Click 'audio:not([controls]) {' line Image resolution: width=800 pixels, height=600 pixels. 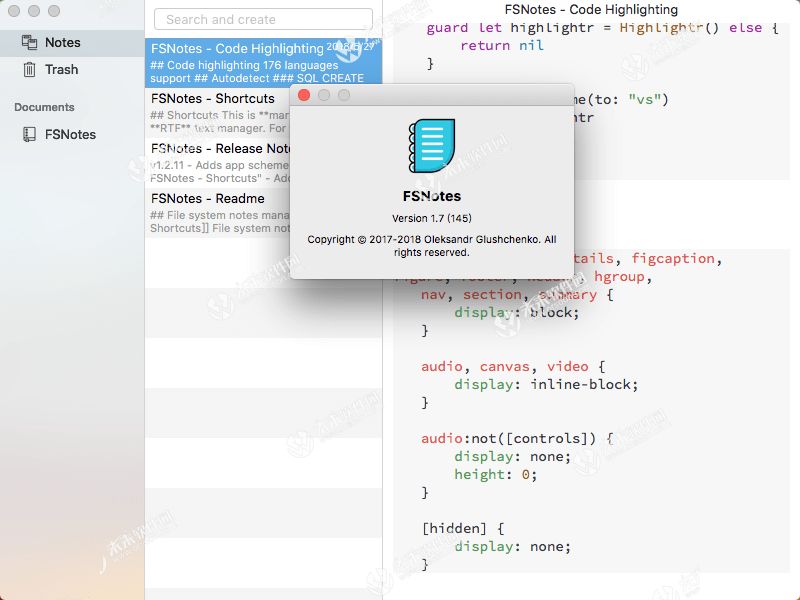tap(517, 438)
